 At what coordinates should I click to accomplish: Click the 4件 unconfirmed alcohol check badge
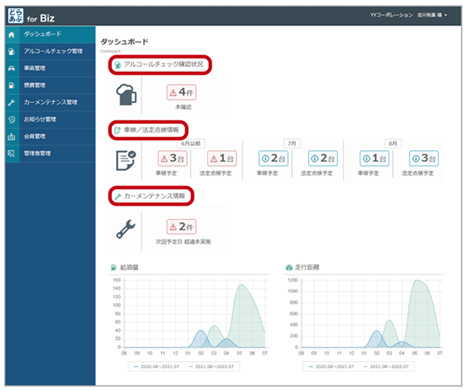tap(181, 92)
